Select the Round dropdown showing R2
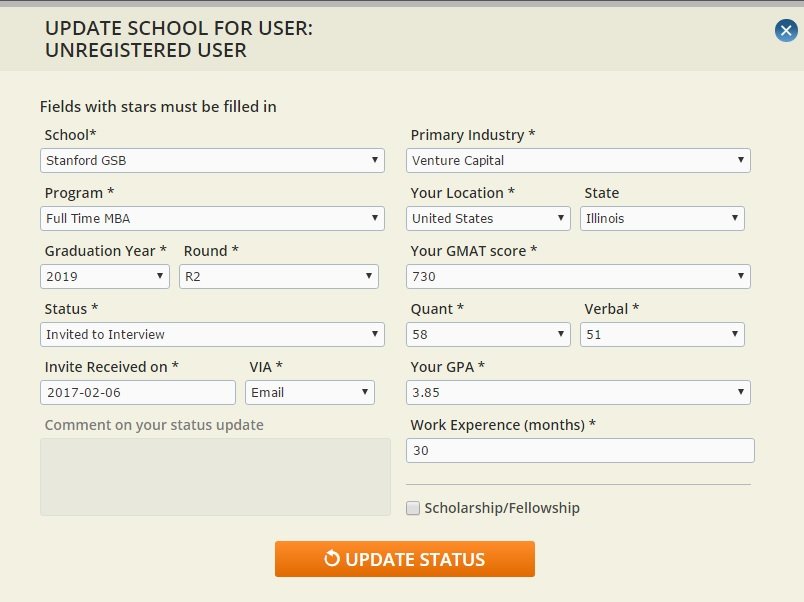 [279, 276]
